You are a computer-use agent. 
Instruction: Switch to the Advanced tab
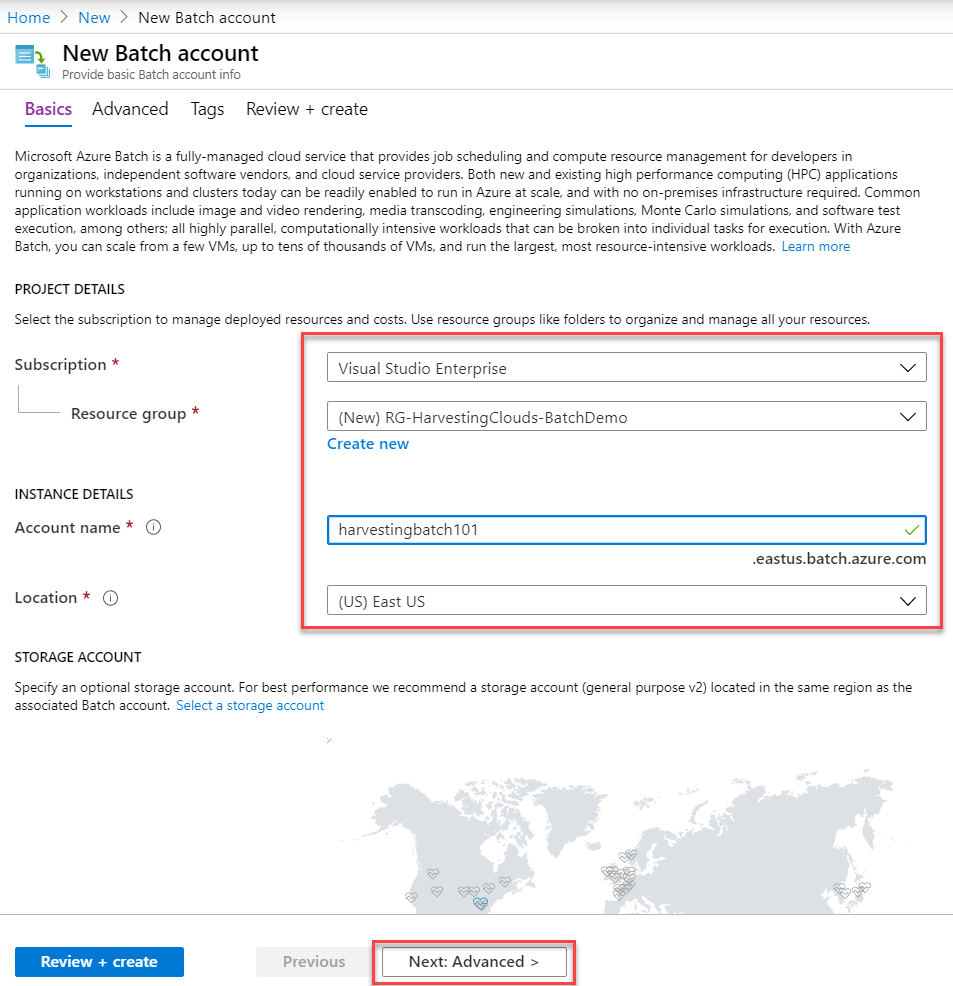tap(130, 109)
